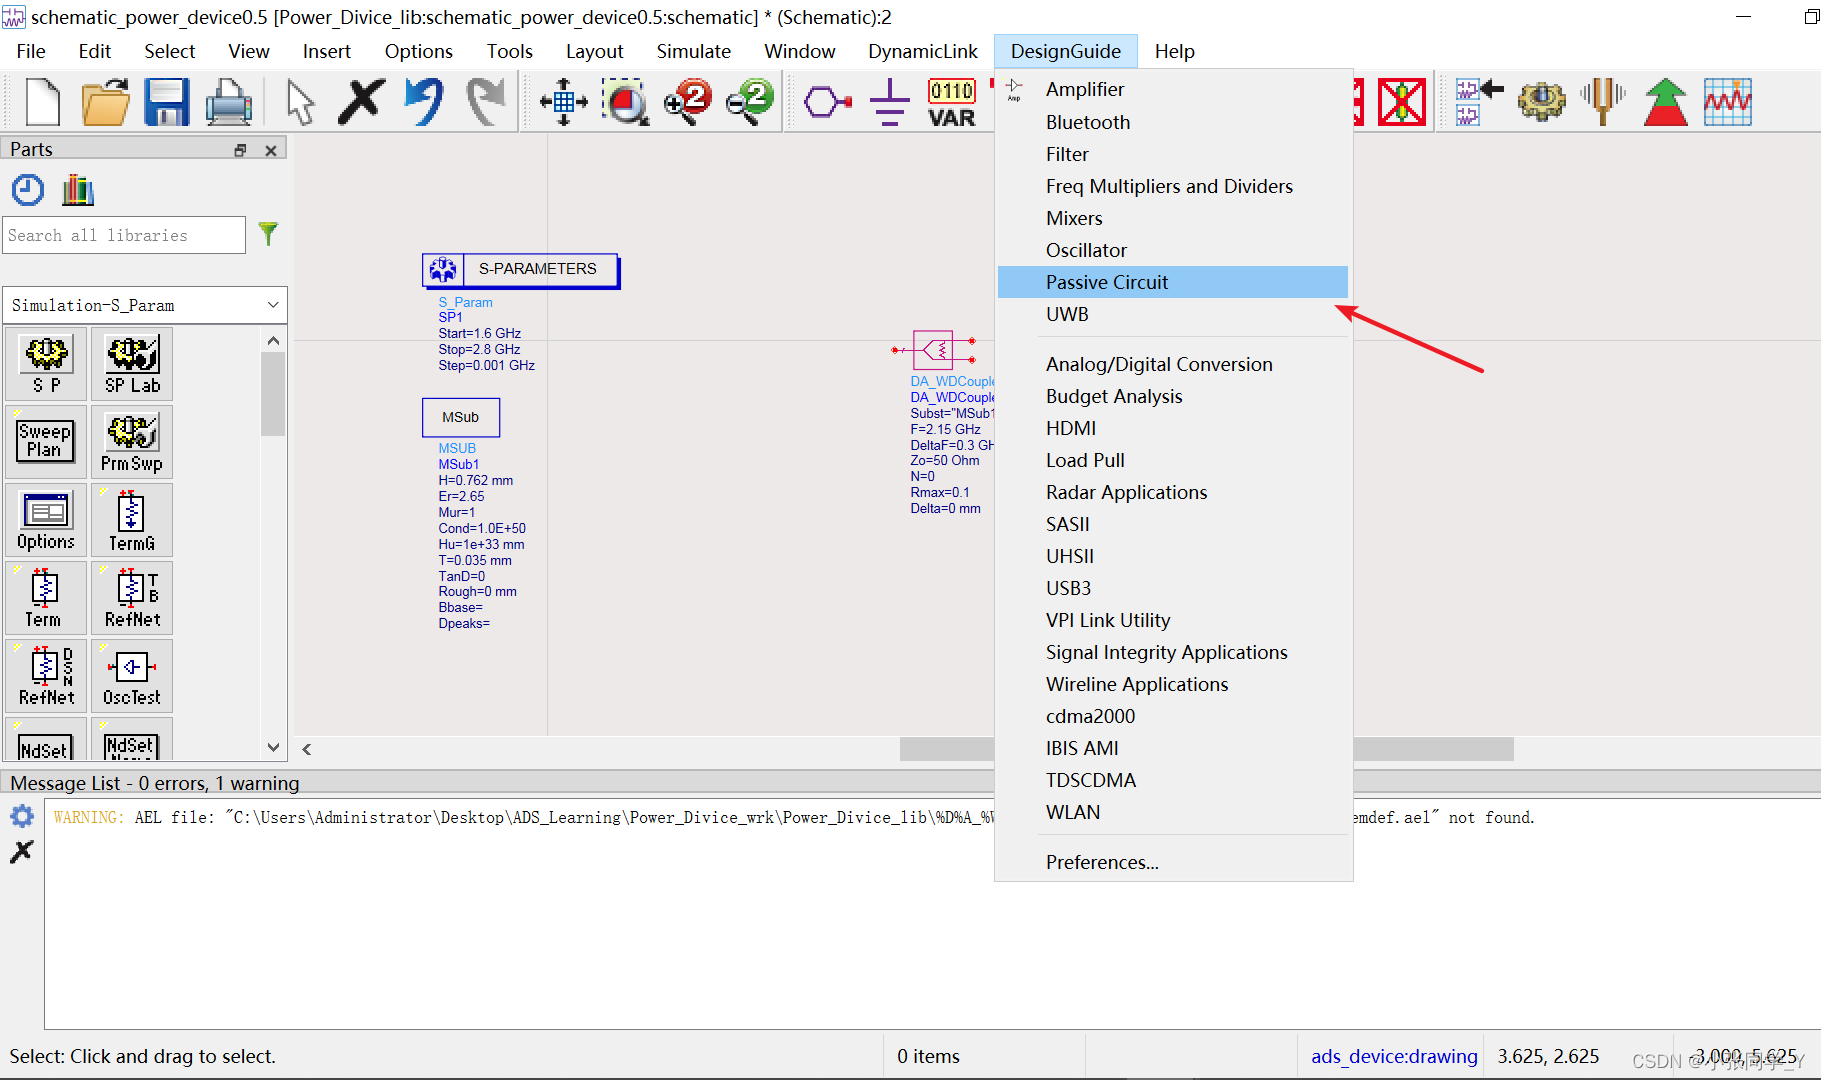
Task: Click the parts palette down scroll arrow
Action: point(273,747)
